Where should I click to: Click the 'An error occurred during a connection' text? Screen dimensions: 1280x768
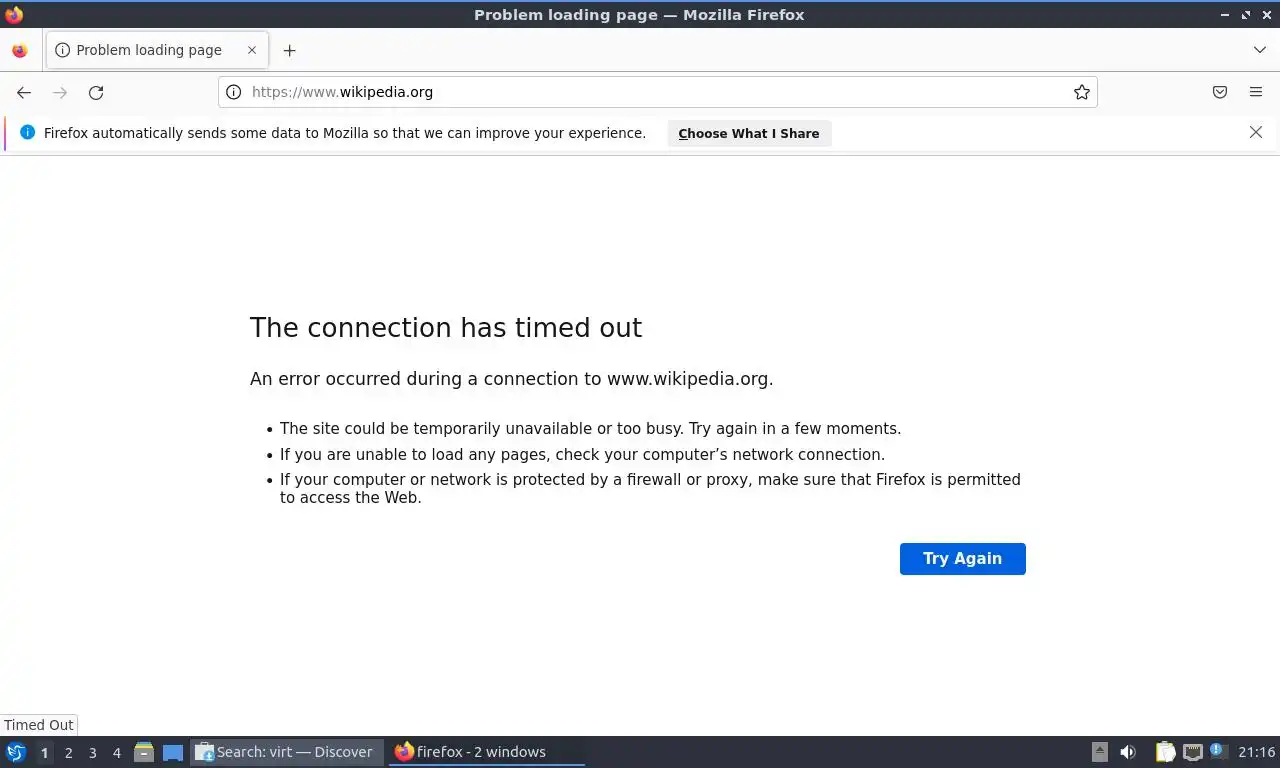pos(511,379)
